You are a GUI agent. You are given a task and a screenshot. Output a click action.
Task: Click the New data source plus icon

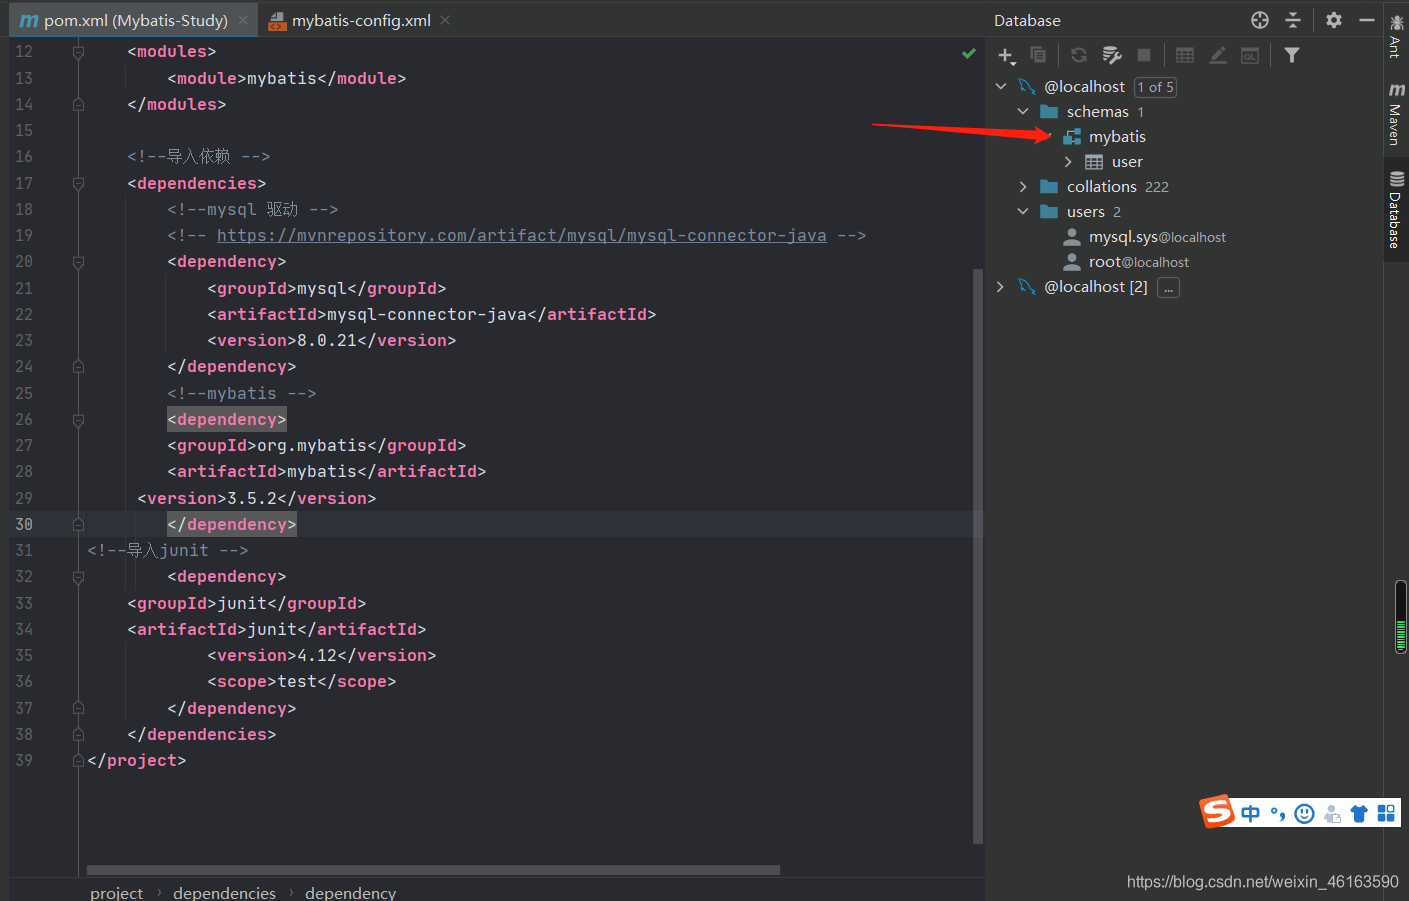tap(1006, 55)
